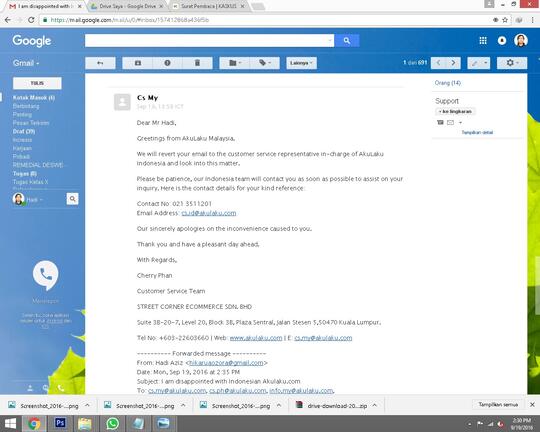Reload page with refresh button
Viewport: 540px width, 432px height.
point(31,20)
